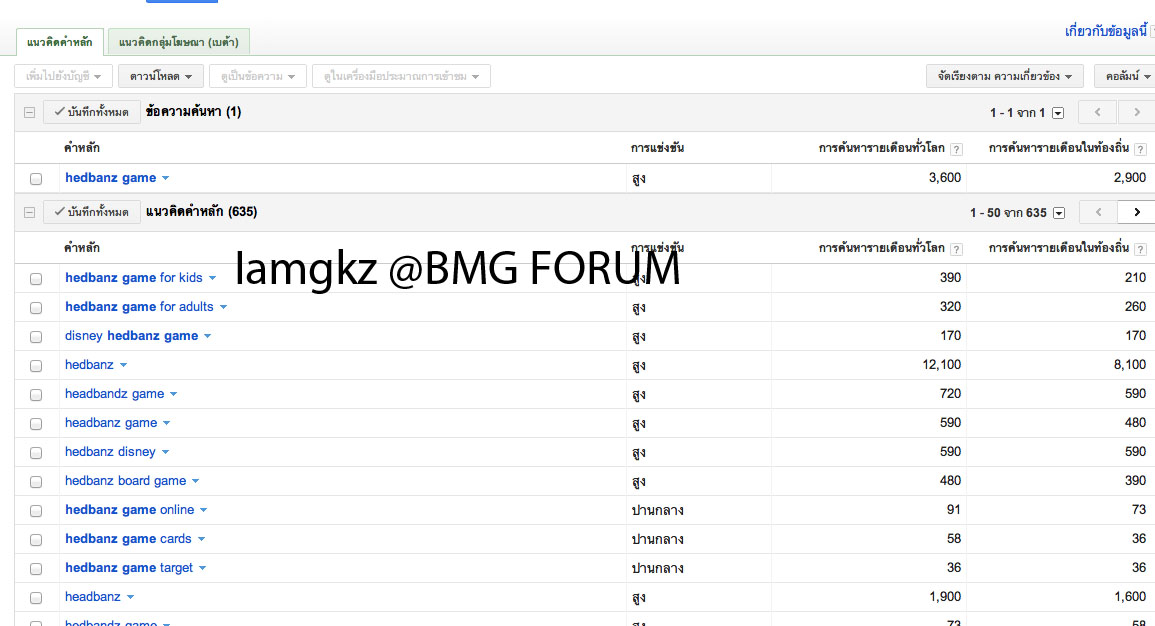Open arrow menu next to hedbanz disney
Screen dimensions: 1155x626
pos(165,452)
